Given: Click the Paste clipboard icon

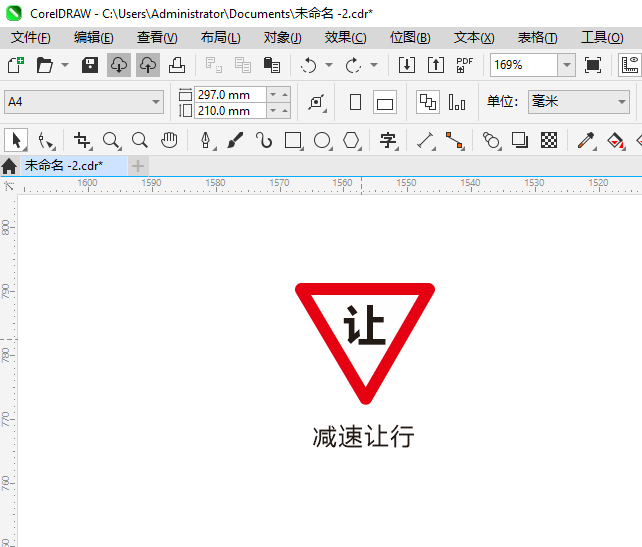Looking at the screenshot, I should pyautogui.click(x=272, y=65).
